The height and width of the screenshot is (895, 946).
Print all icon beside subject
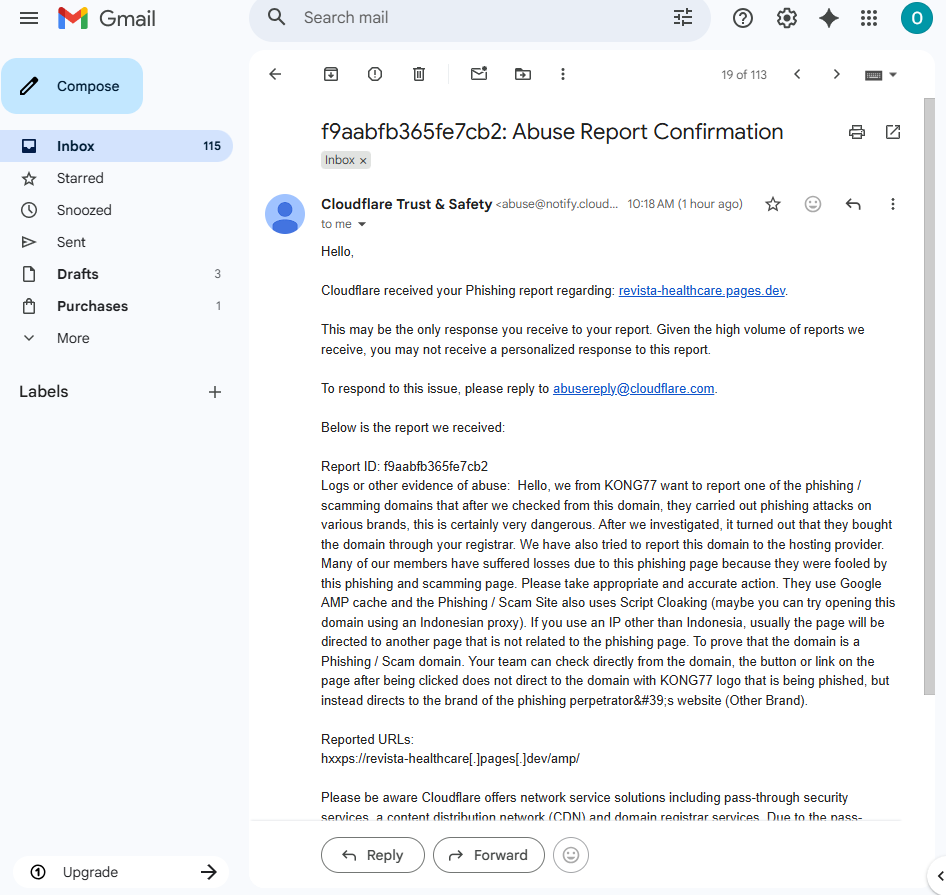pos(857,132)
